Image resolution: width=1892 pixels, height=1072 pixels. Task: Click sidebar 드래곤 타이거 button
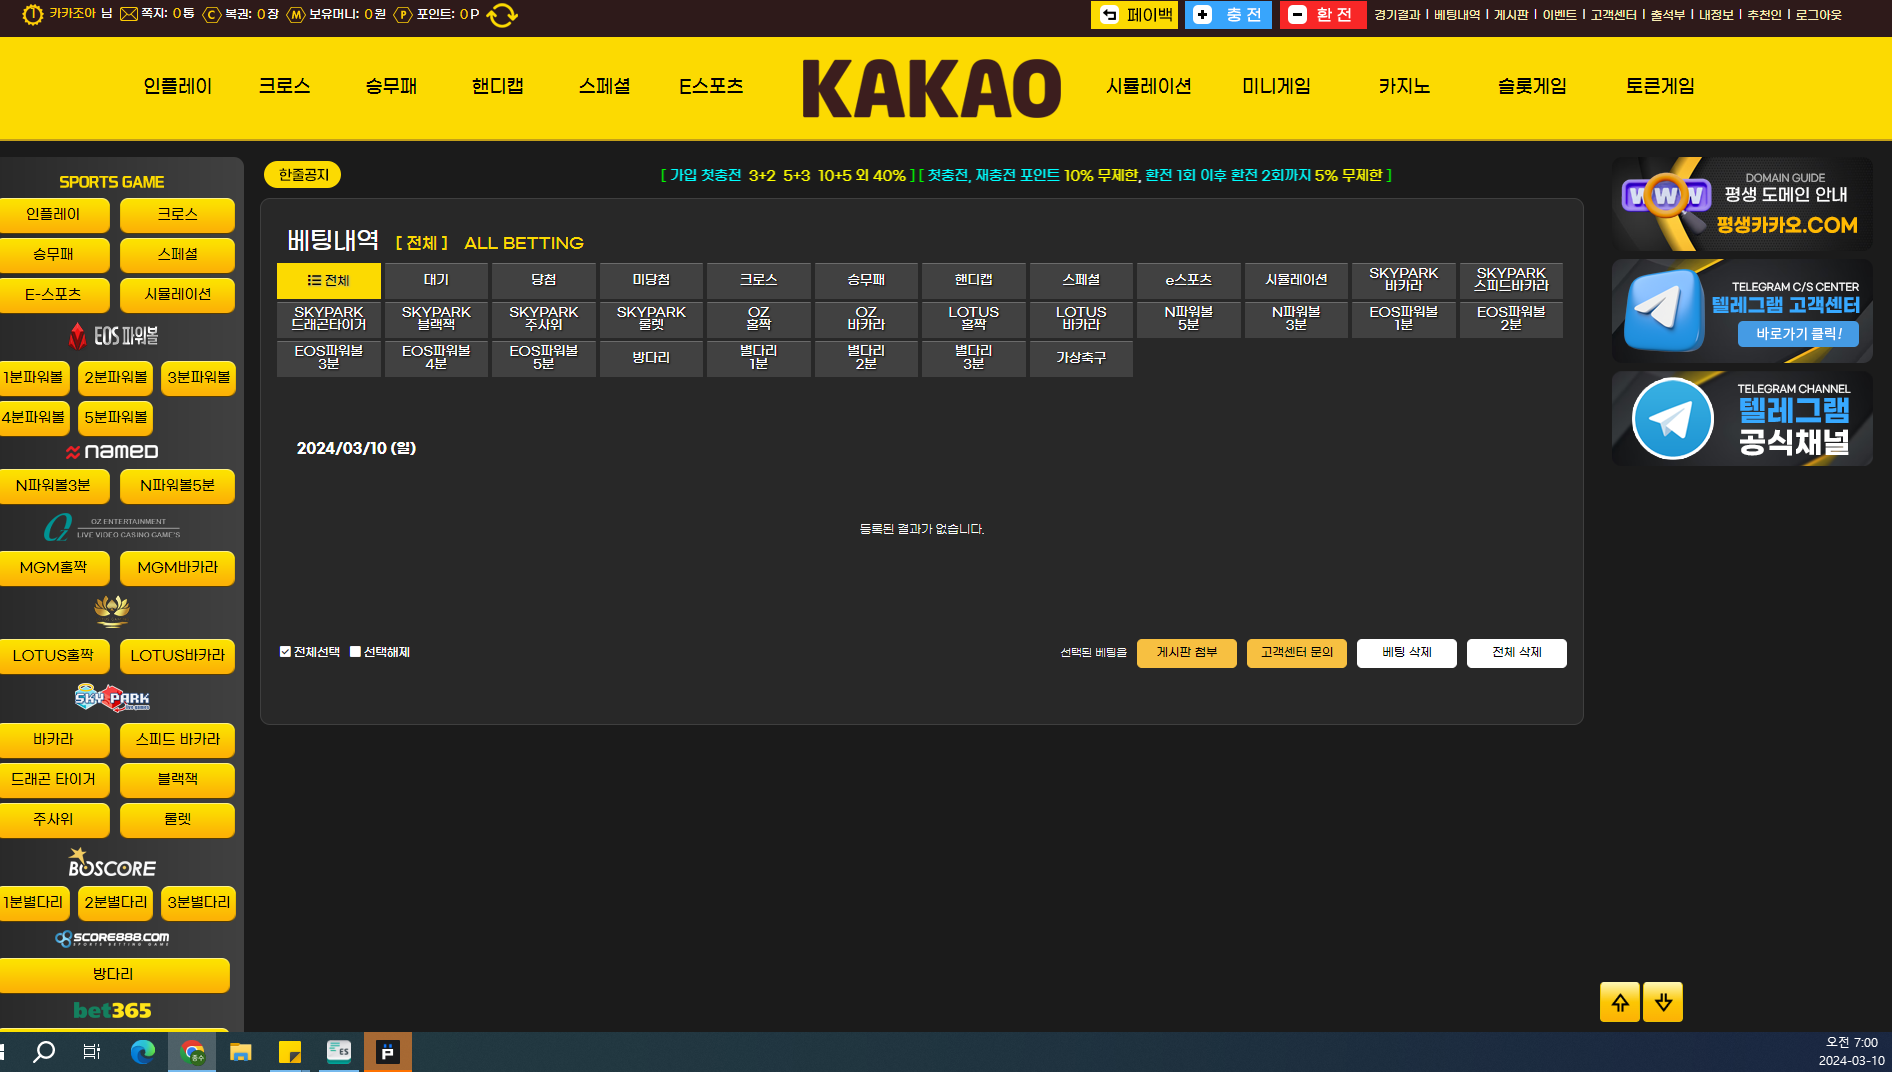54,780
